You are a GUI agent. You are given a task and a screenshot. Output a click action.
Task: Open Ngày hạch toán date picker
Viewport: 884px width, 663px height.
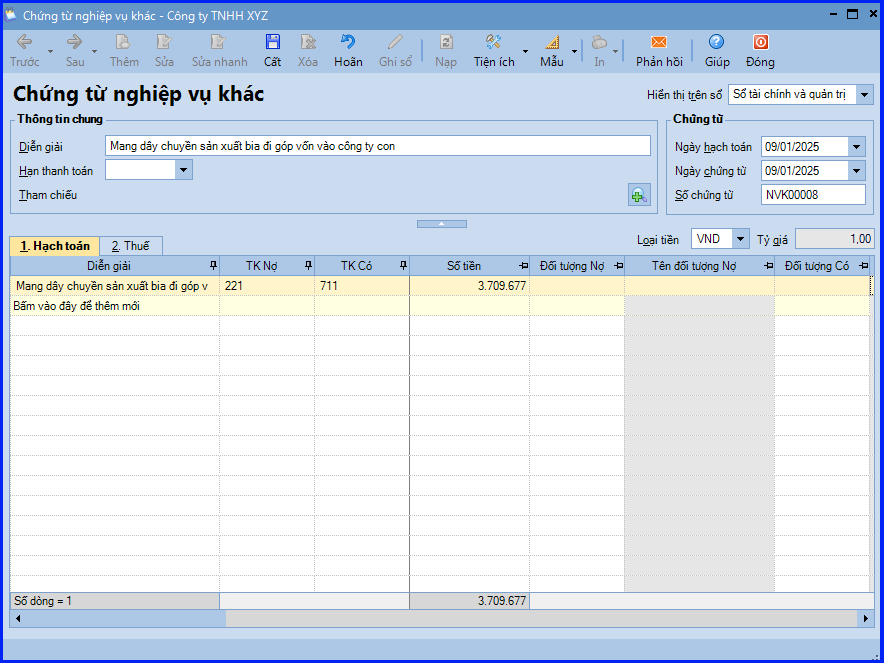(x=856, y=147)
